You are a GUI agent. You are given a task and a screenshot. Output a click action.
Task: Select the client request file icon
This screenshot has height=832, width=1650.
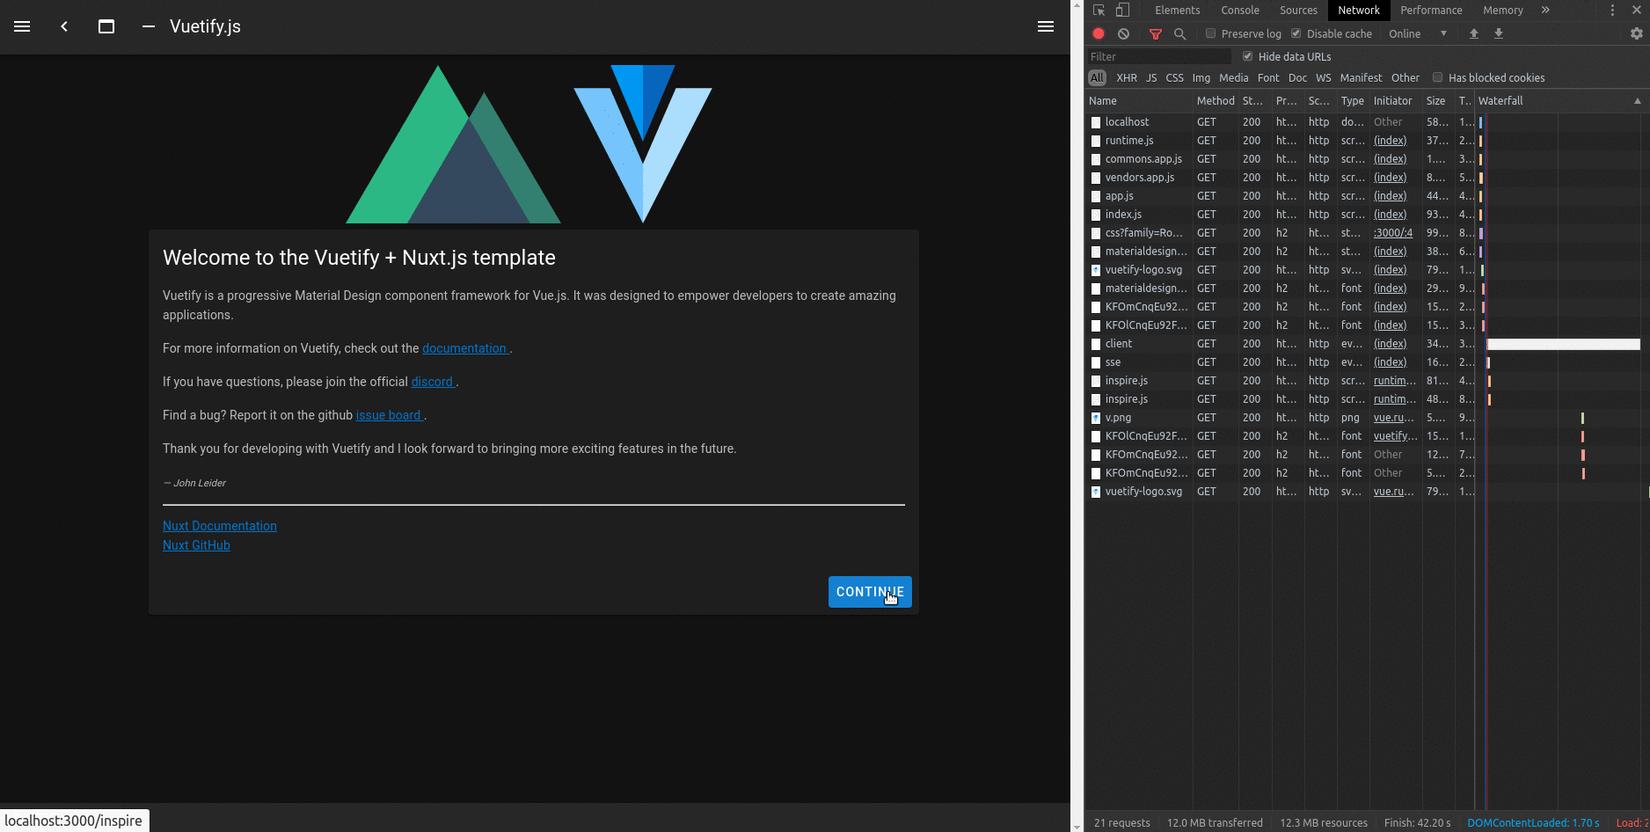tap(1096, 344)
